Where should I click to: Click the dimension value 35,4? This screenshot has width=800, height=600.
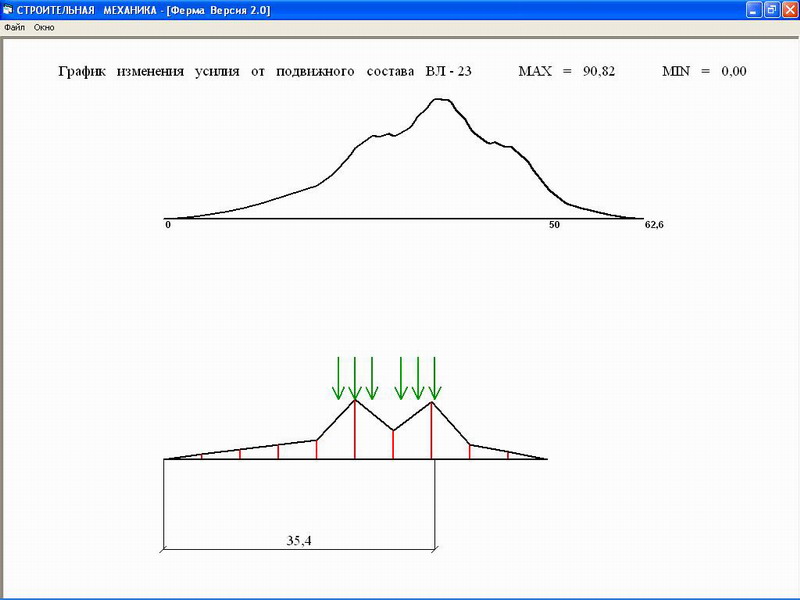[299, 540]
